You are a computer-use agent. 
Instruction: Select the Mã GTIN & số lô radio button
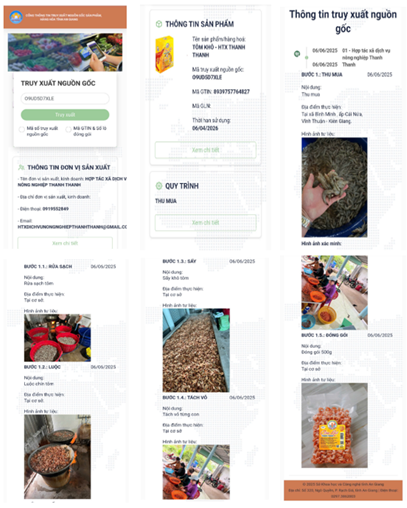[68, 129]
